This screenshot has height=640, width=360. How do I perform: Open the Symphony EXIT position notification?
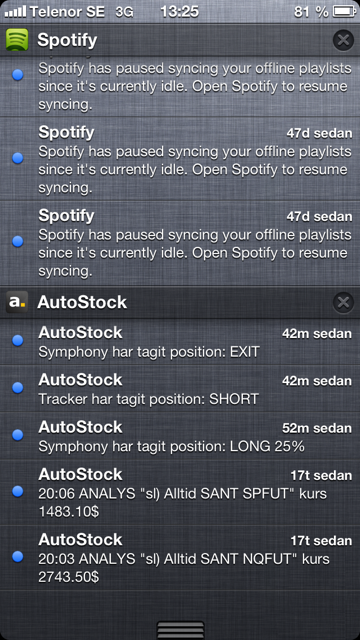pos(180,342)
